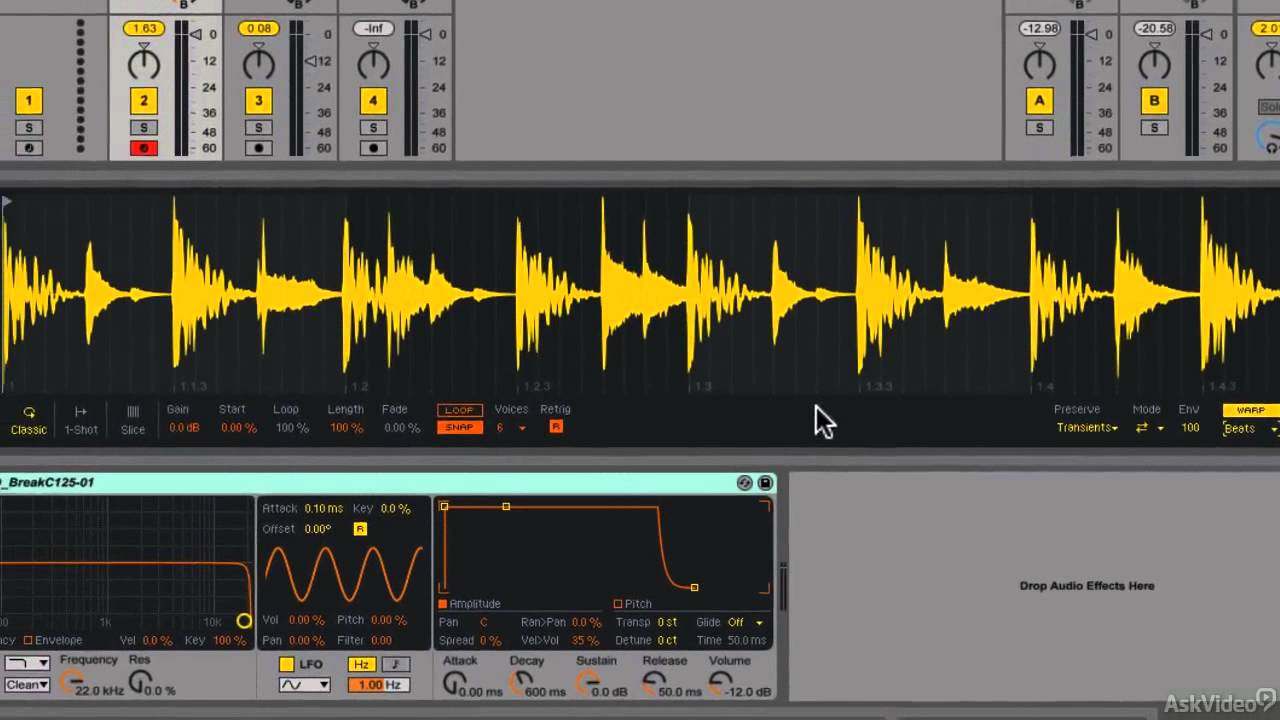
Task: Select Classic playback mode in Simpler
Action: pos(29,420)
